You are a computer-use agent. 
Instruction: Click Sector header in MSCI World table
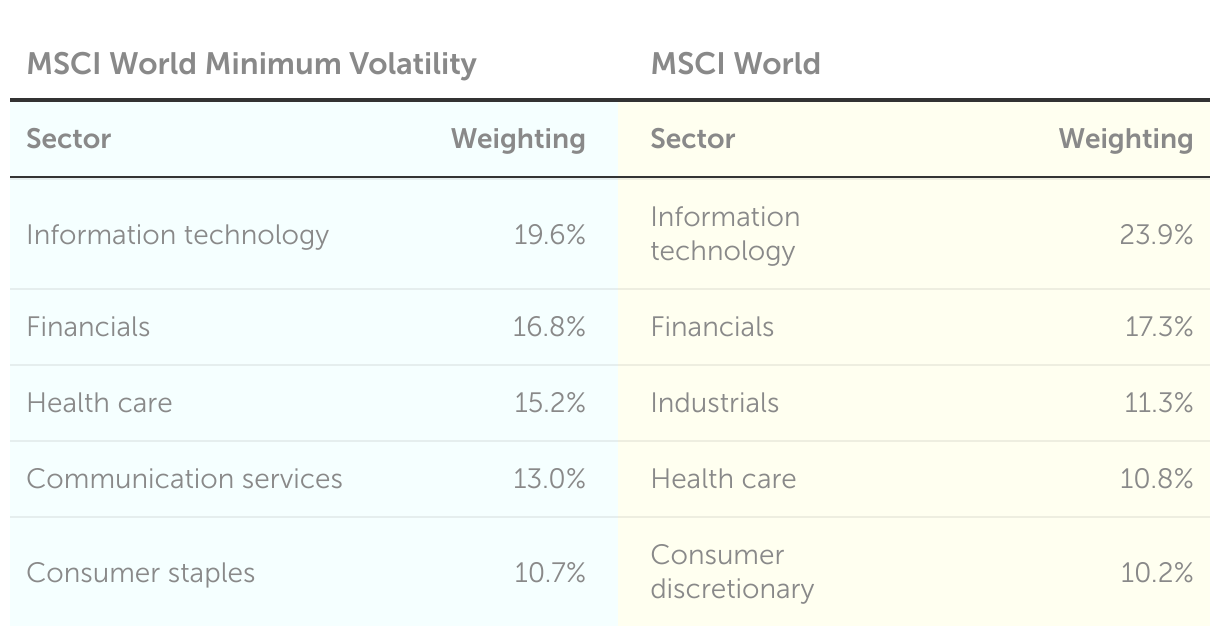[x=693, y=138]
